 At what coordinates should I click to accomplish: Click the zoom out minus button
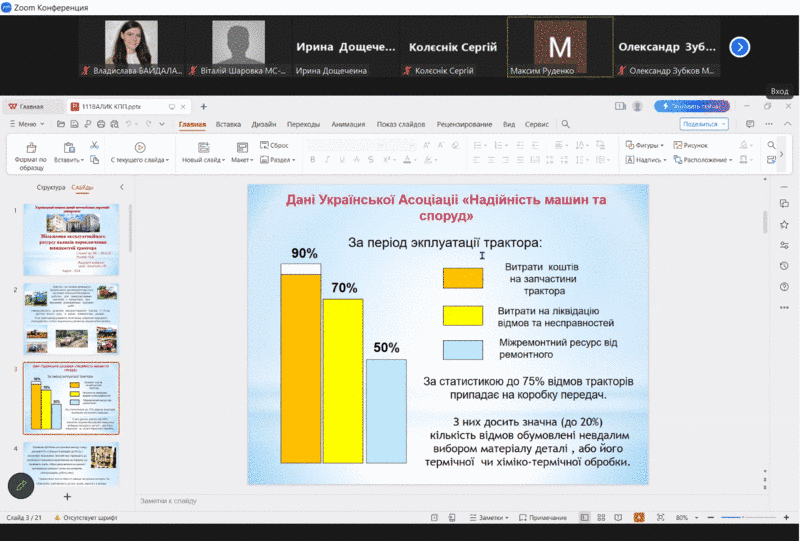710,518
